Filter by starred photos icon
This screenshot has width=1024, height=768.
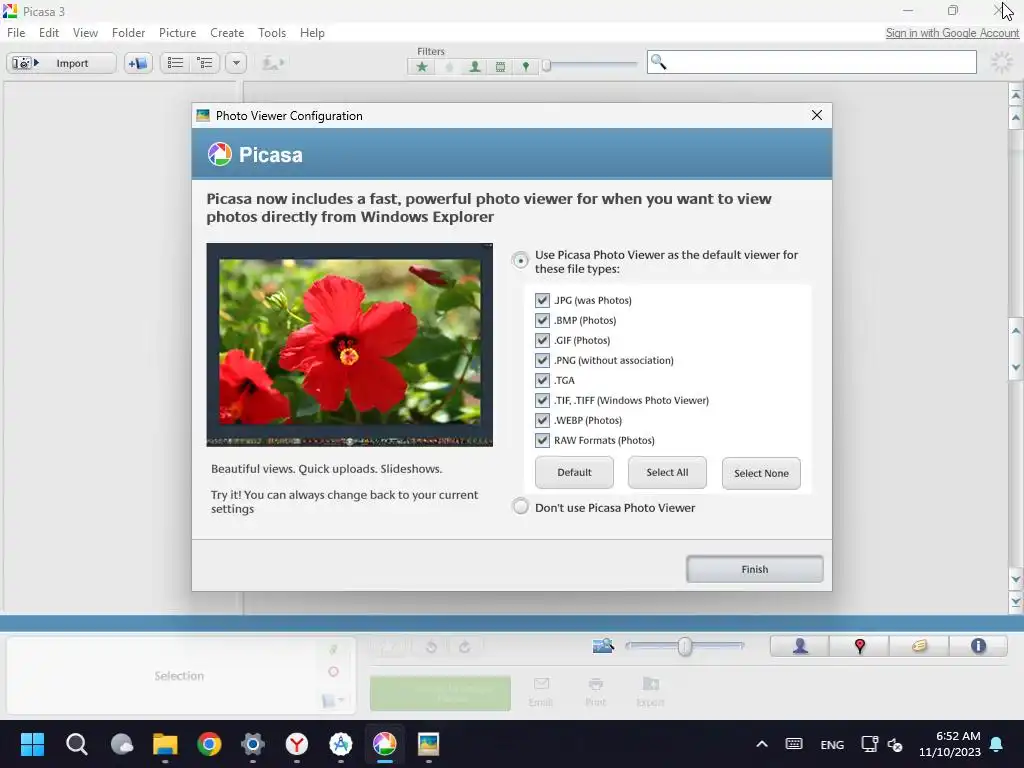pyautogui.click(x=422, y=67)
